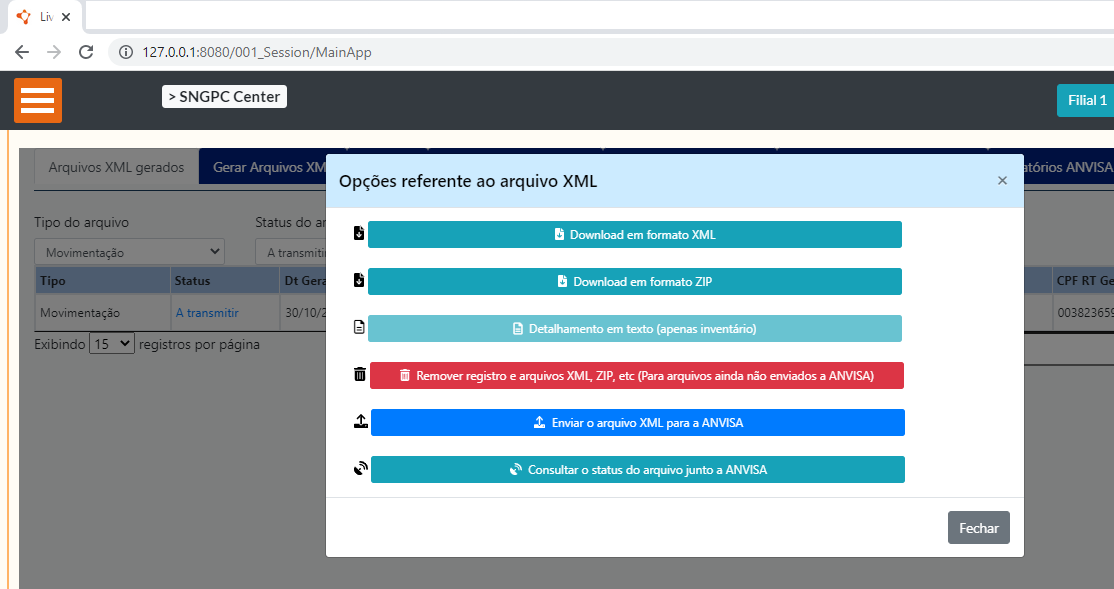Click the upload icon beside Enviar

tap(361, 422)
